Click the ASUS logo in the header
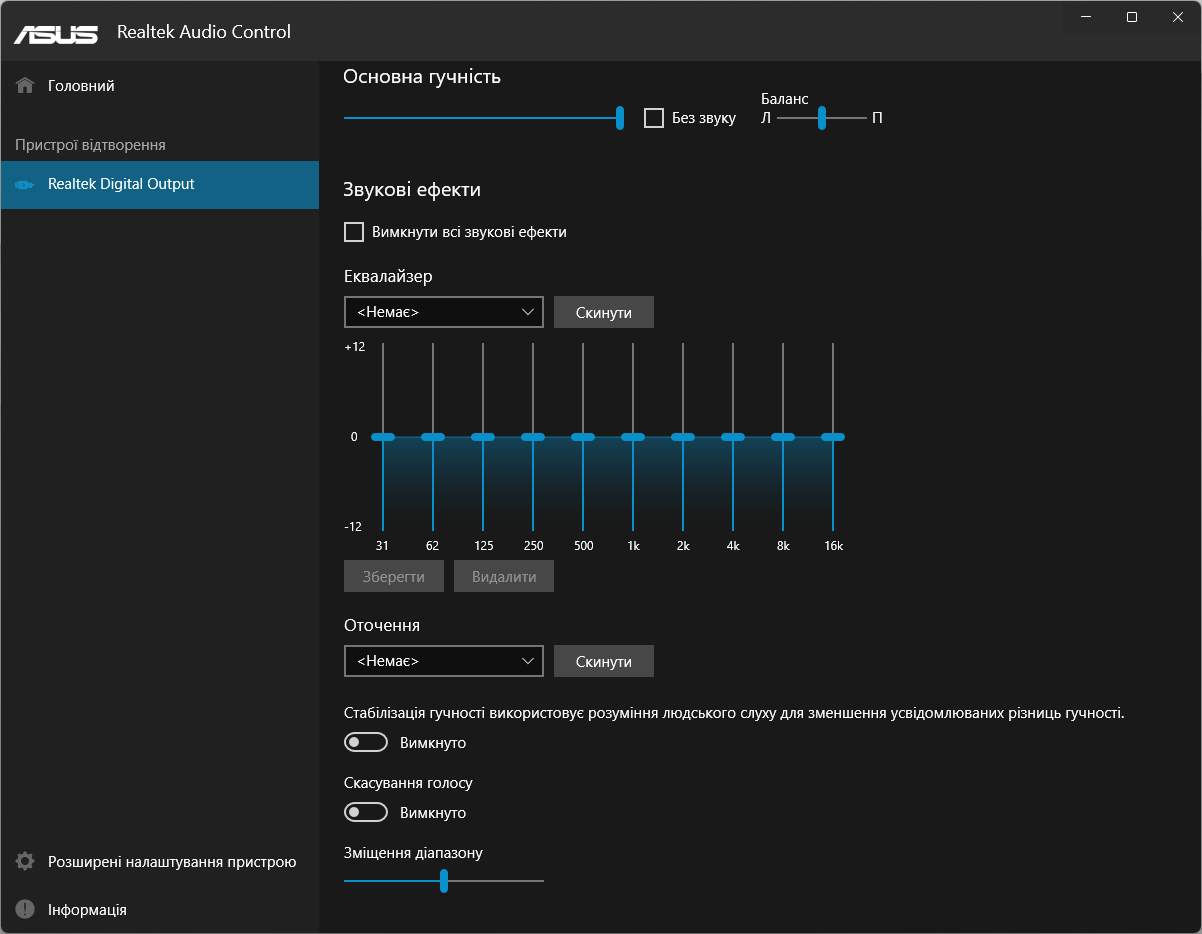 (54, 31)
